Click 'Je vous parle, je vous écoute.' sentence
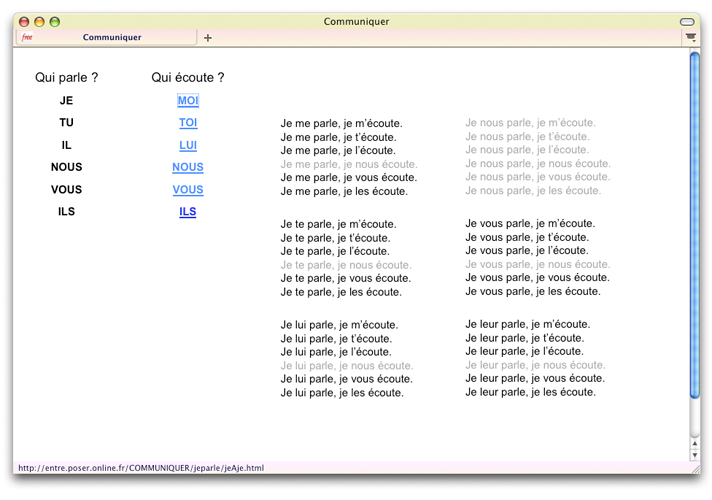The height and width of the screenshot is (500, 712). click(537, 277)
